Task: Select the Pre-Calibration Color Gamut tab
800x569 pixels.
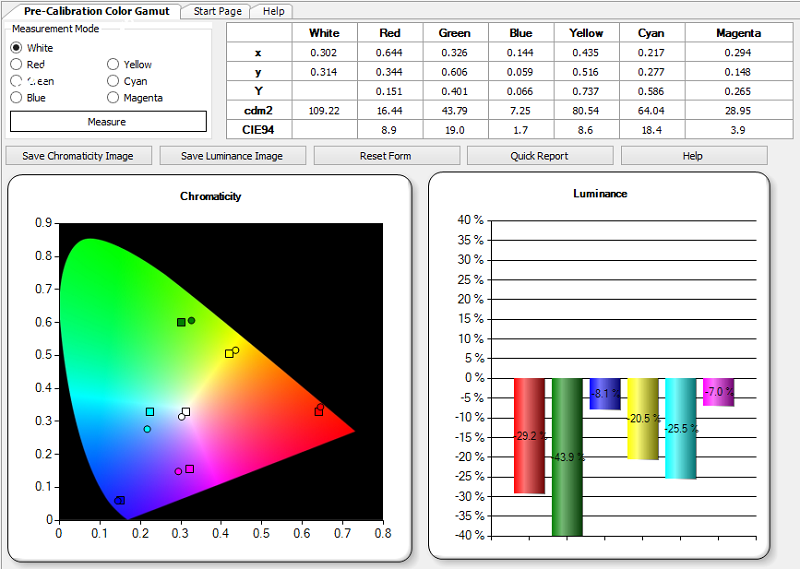Action: [x=96, y=11]
